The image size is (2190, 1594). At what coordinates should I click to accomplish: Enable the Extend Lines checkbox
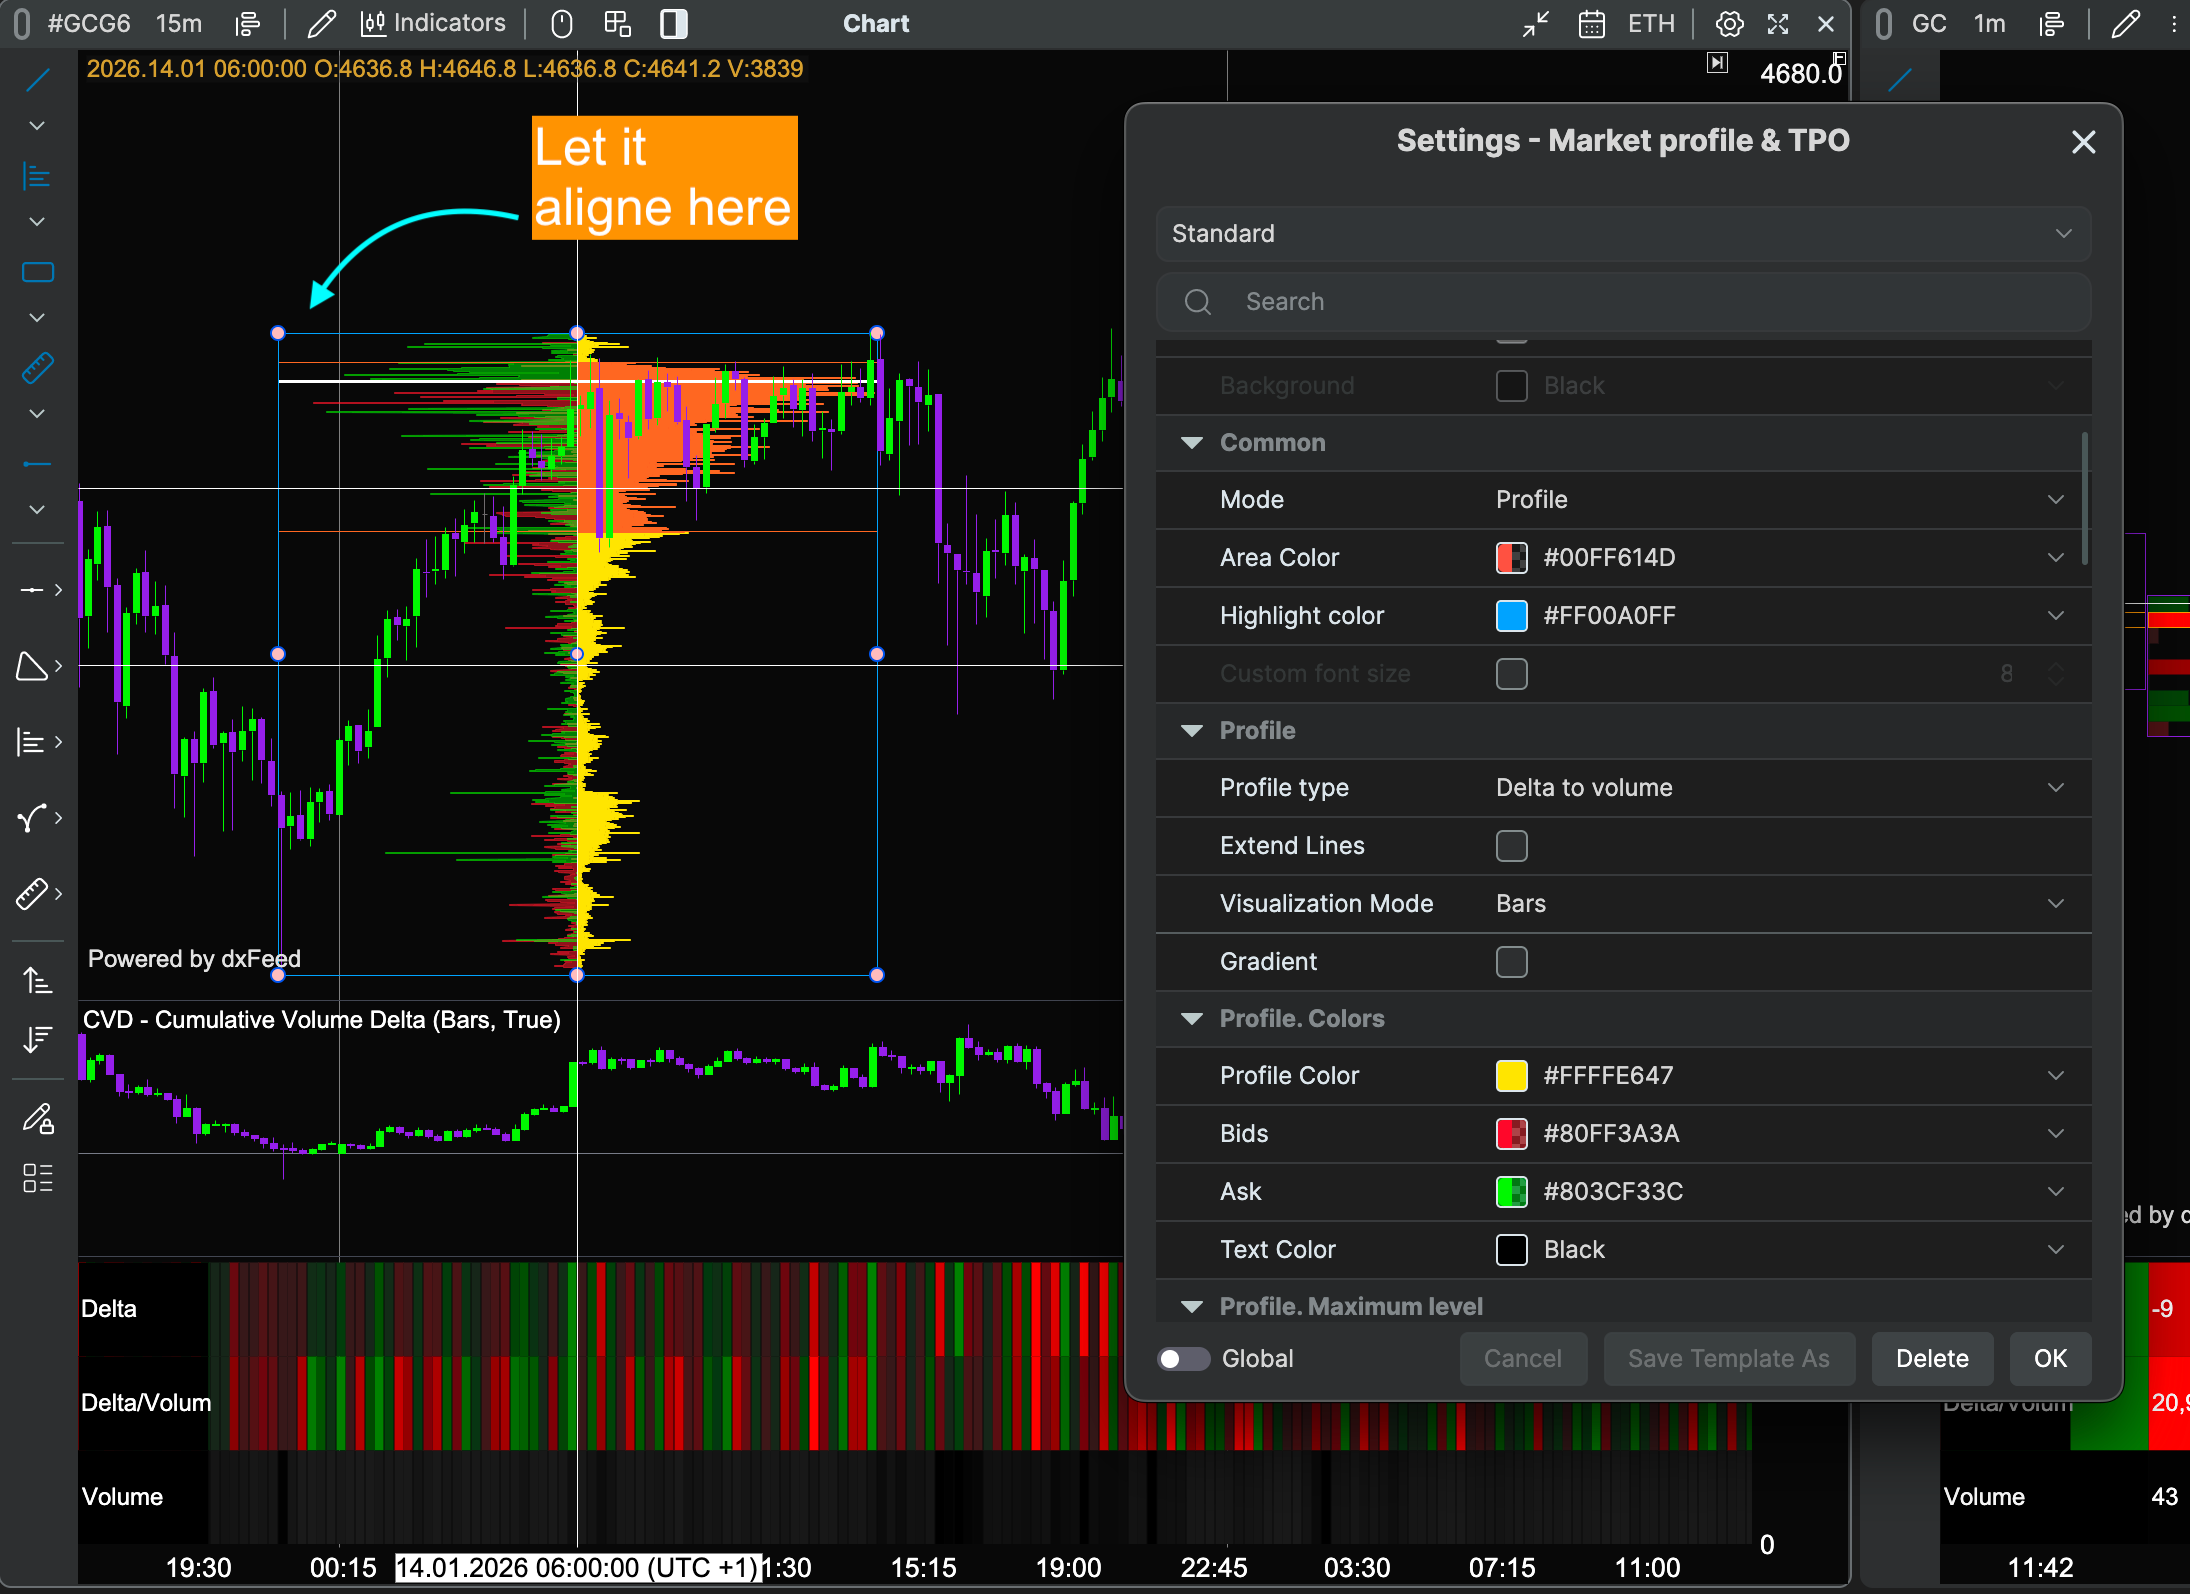[1511, 846]
